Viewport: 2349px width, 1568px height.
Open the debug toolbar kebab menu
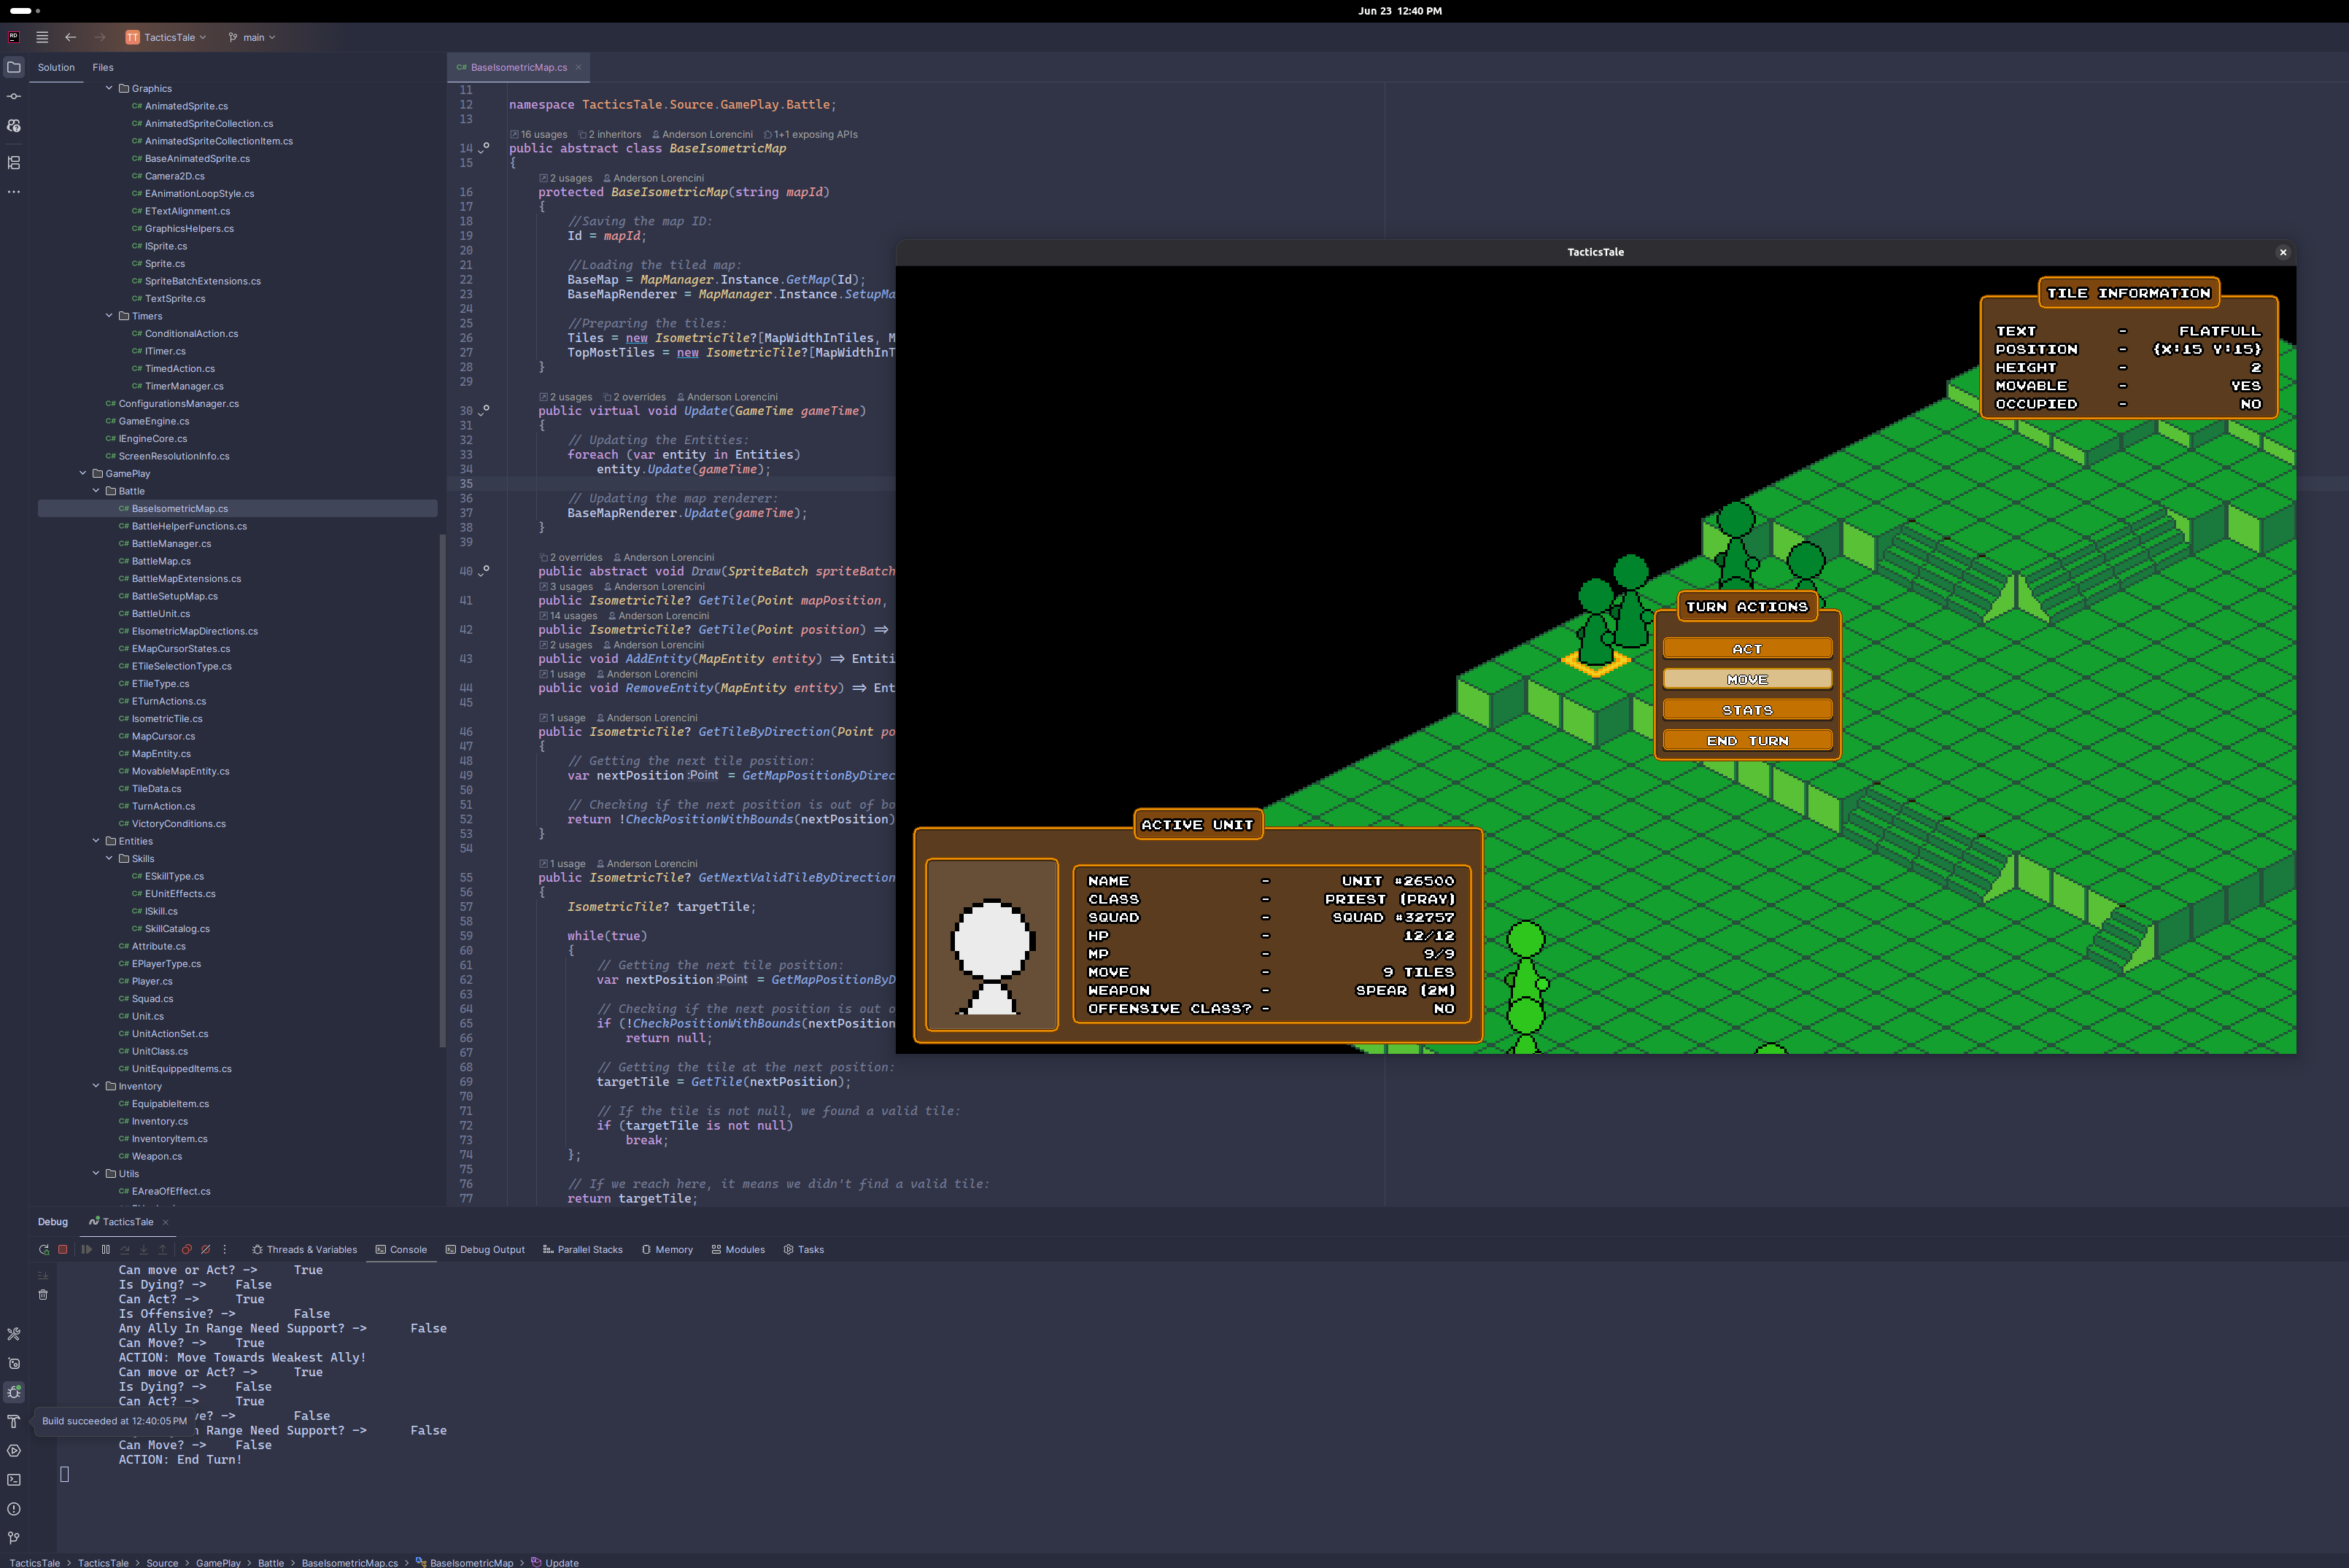coord(225,1249)
